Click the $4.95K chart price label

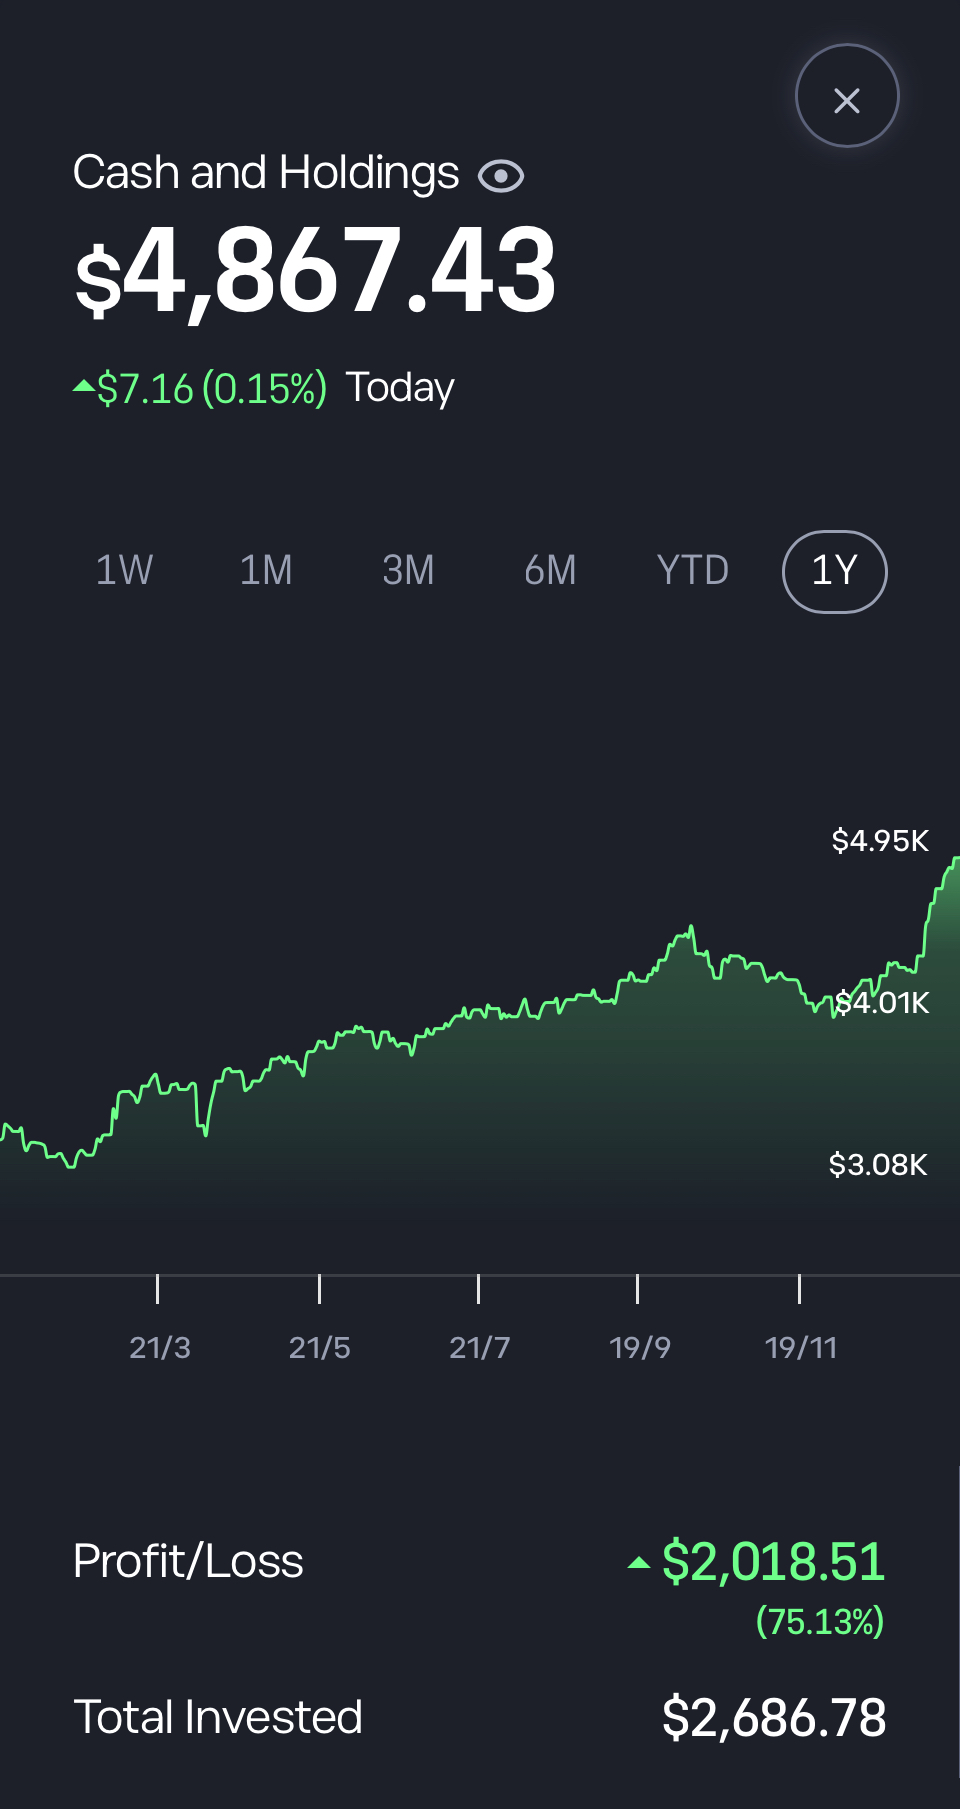tap(880, 841)
